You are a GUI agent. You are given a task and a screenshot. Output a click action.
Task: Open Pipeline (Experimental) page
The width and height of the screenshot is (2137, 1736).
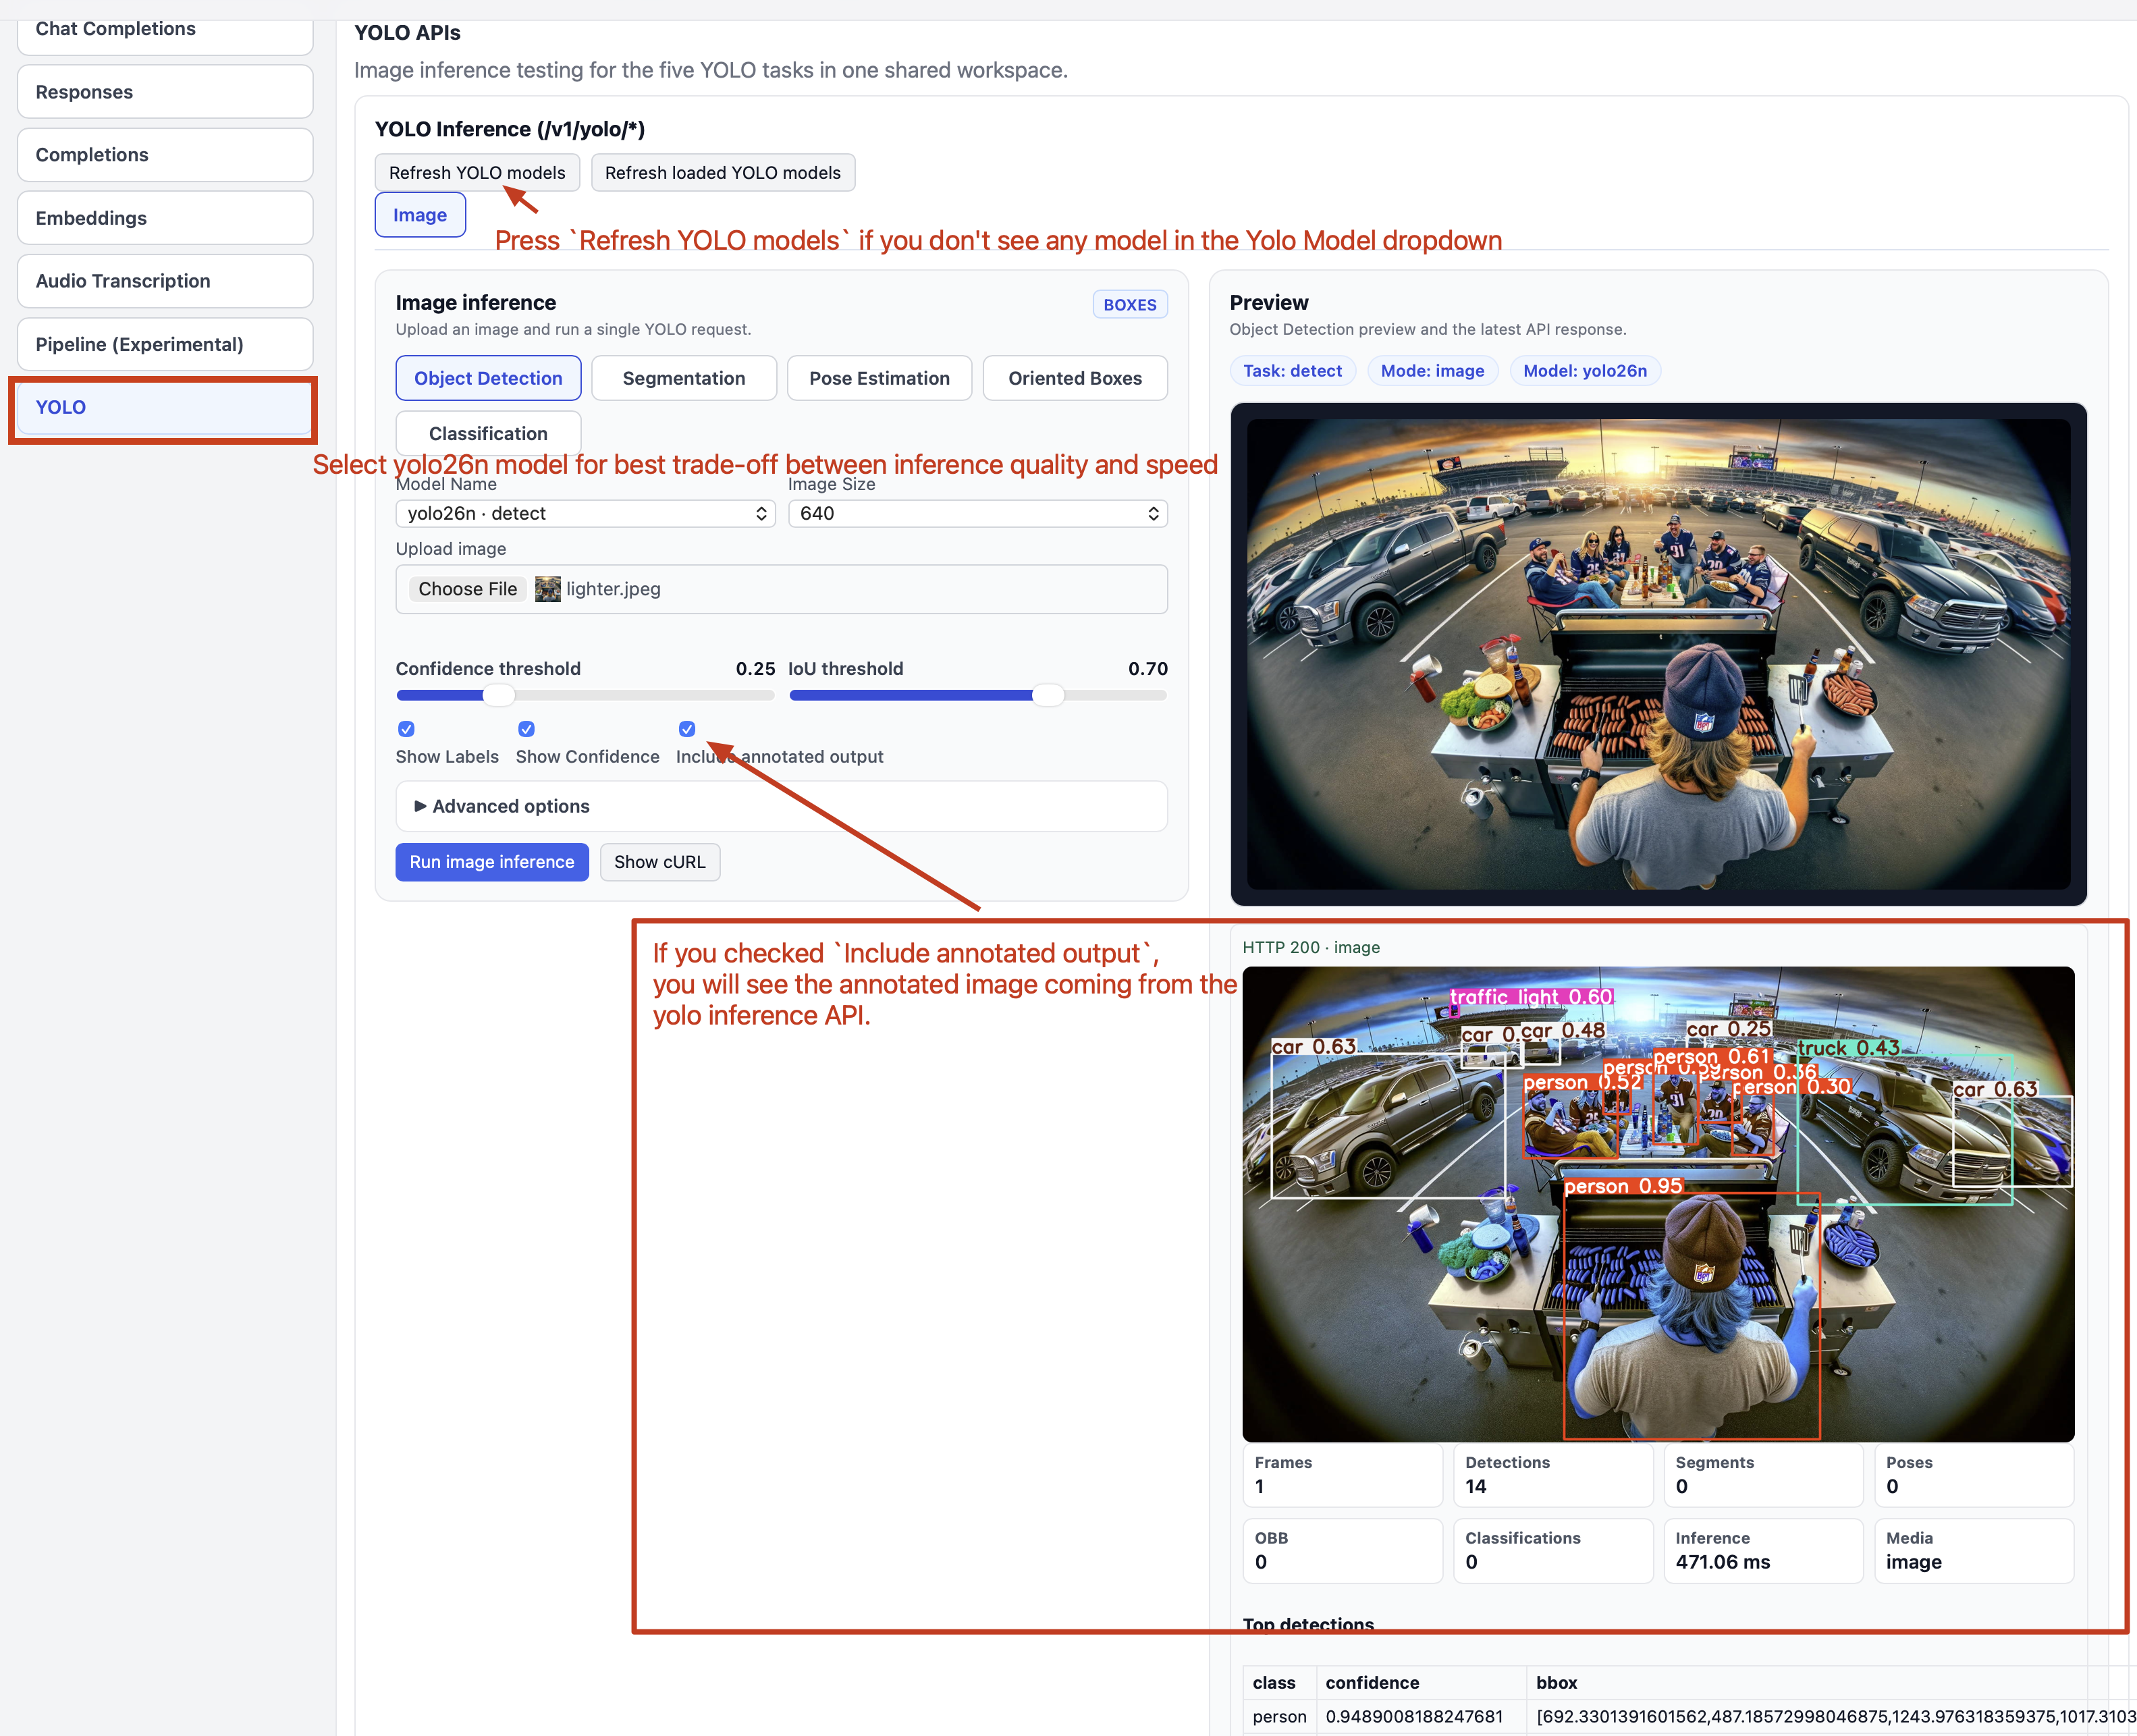165,344
